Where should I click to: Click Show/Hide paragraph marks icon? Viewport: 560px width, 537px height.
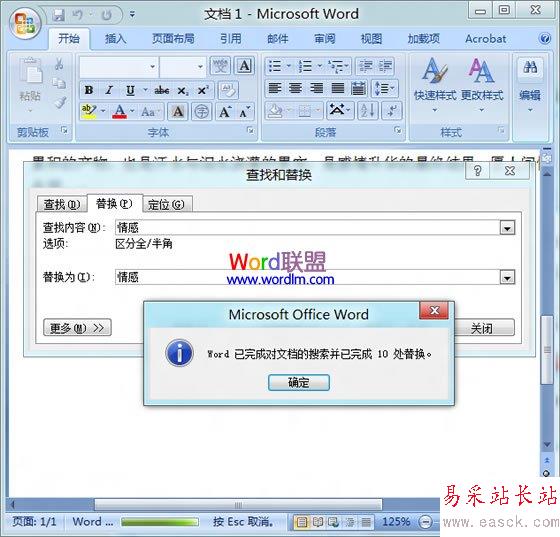coord(391,110)
